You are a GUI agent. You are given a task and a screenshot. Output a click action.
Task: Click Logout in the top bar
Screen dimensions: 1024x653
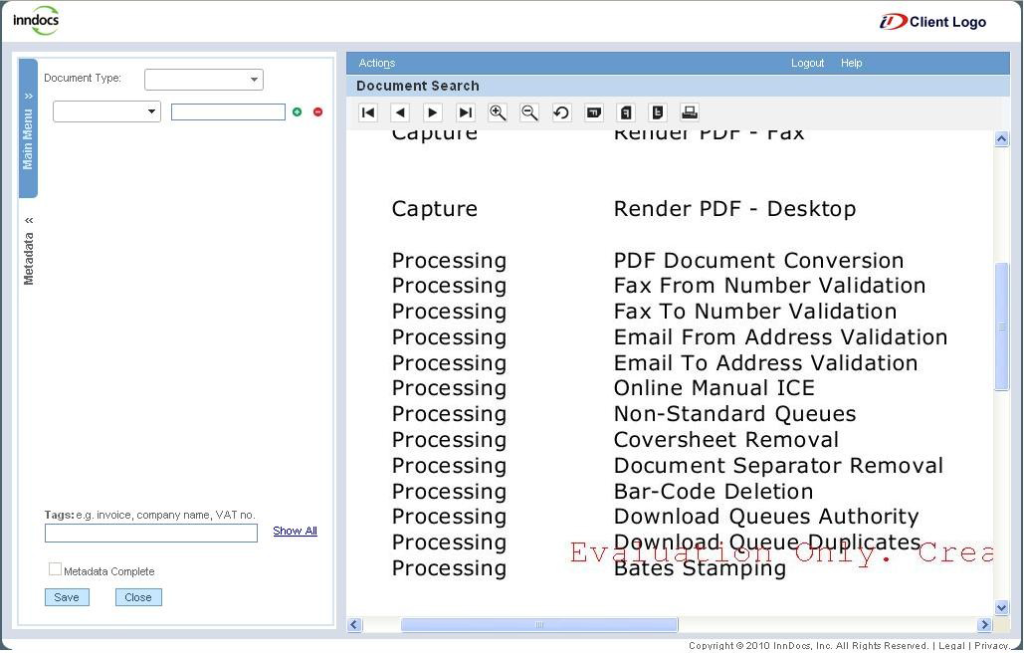(807, 63)
